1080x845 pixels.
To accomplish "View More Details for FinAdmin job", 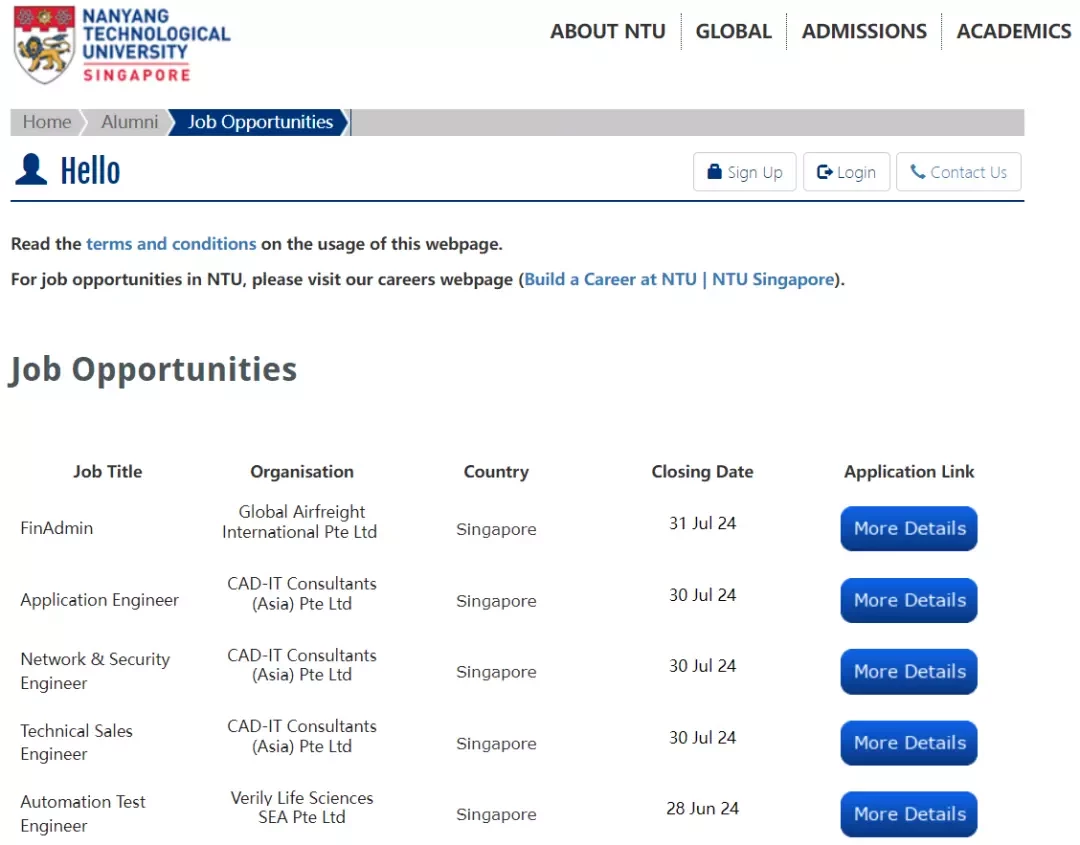I will point(909,528).
